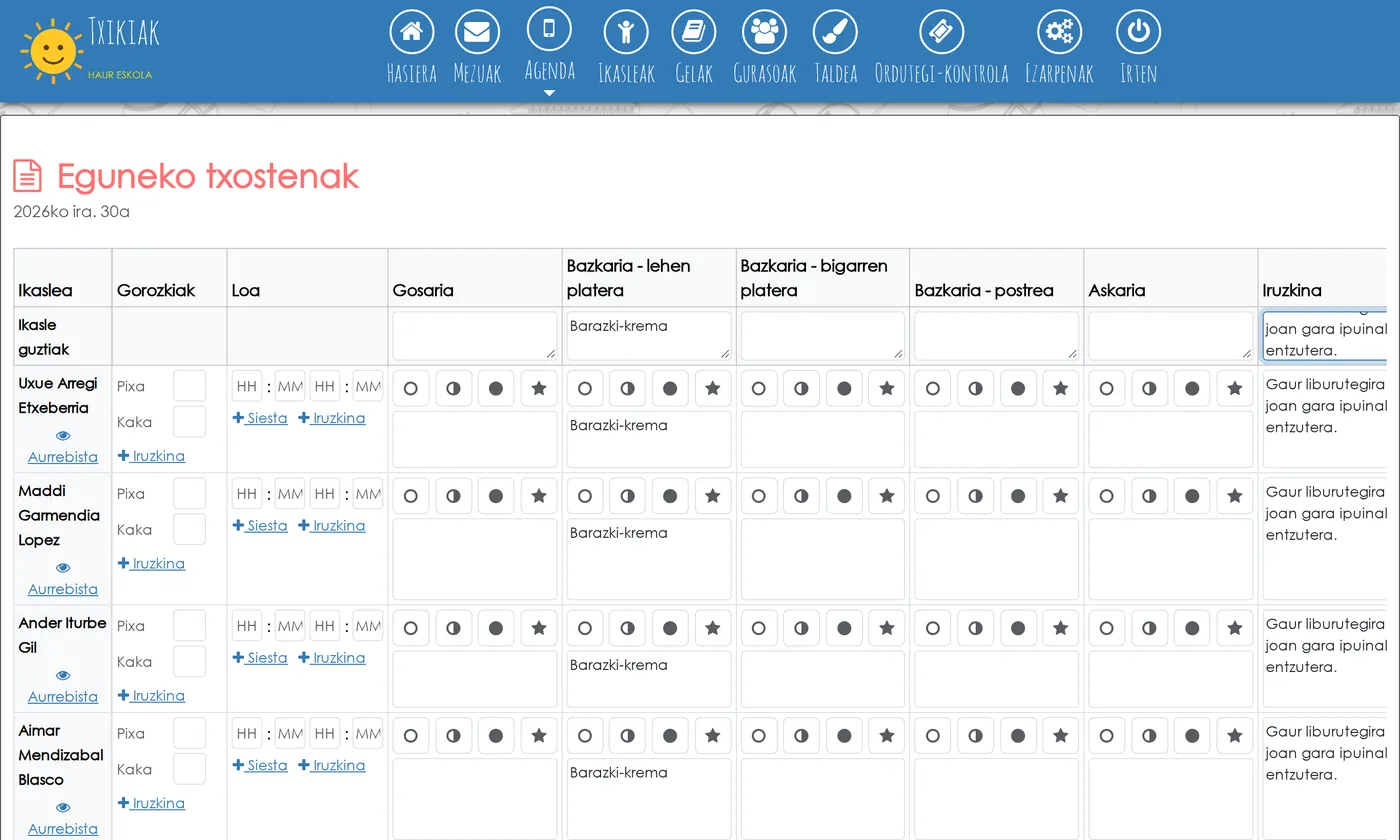Click Pixa count field for Aimar
The width and height of the screenshot is (1400, 840).
[x=190, y=734]
